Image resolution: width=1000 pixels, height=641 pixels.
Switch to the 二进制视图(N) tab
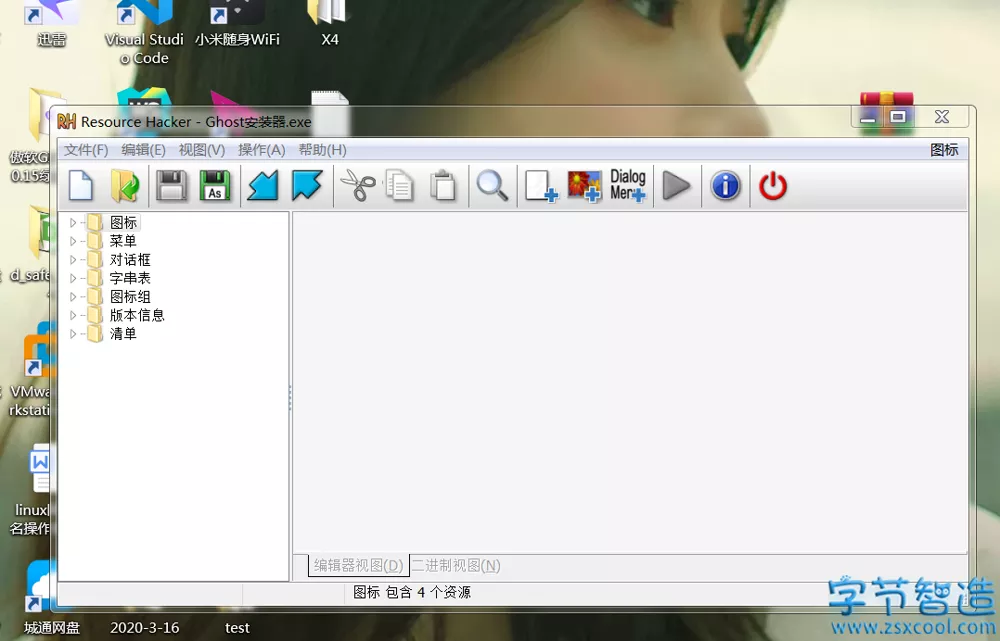(456, 566)
